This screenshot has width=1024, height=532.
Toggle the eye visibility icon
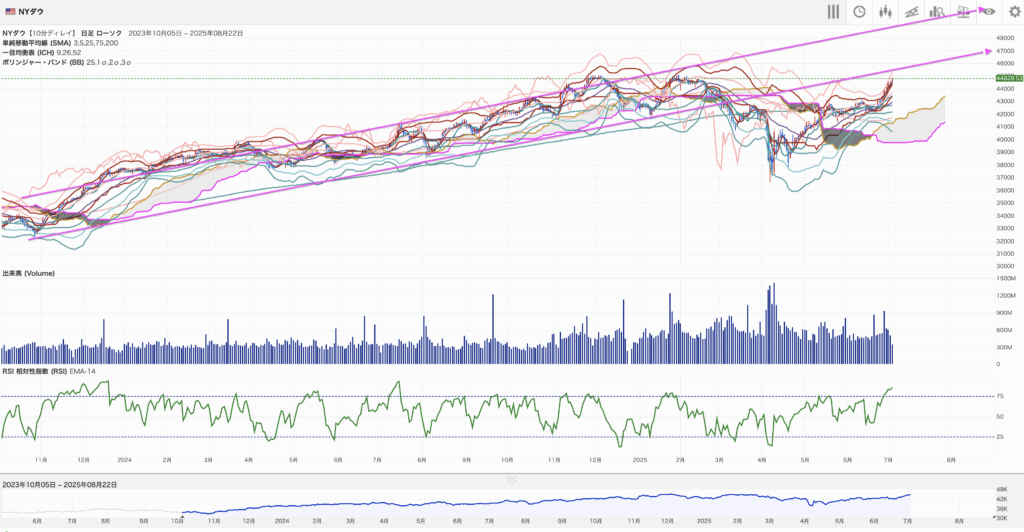(x=988, y=11)
